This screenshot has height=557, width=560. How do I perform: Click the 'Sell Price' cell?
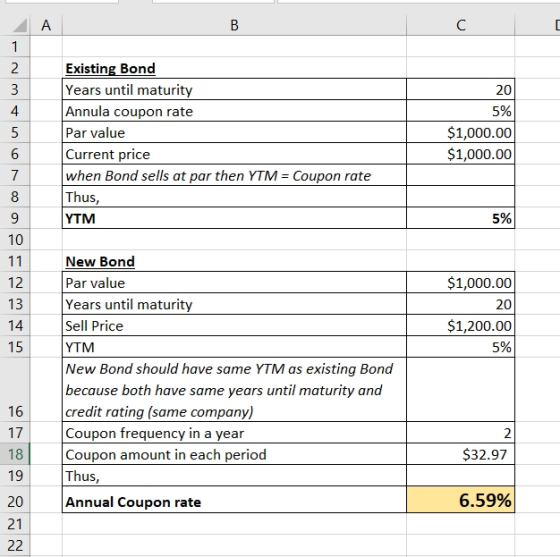234,326
